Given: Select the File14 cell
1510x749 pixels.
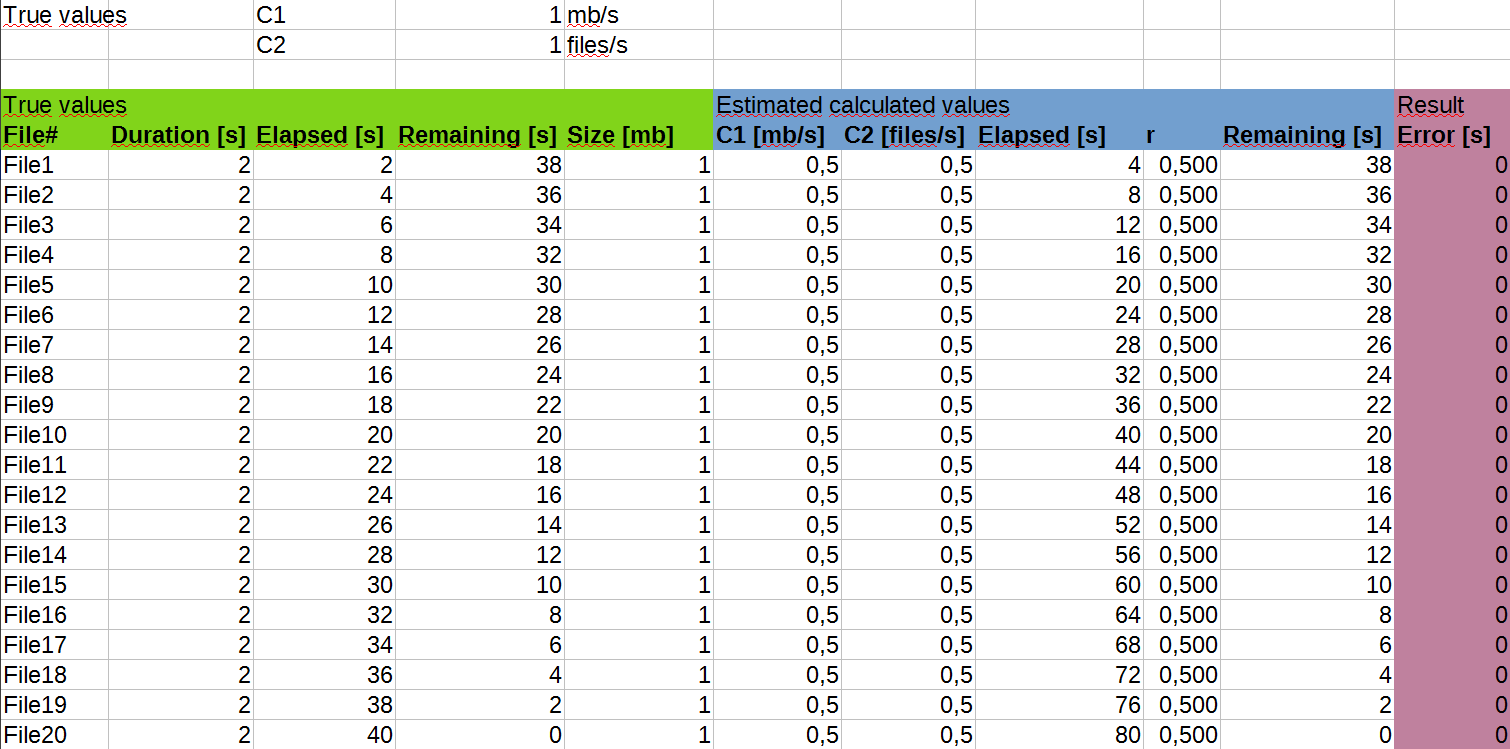Looking at the screenshot, I should 55,555.
